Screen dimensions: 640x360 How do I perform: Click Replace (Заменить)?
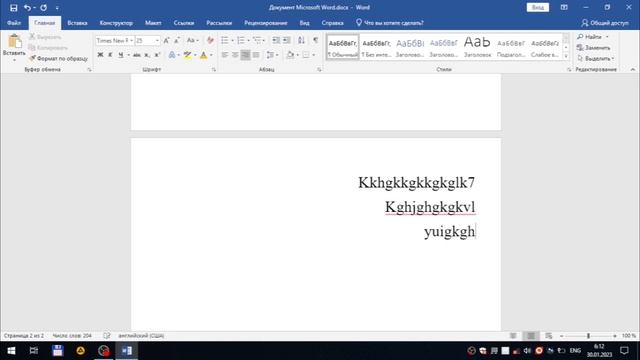[593, 48]
